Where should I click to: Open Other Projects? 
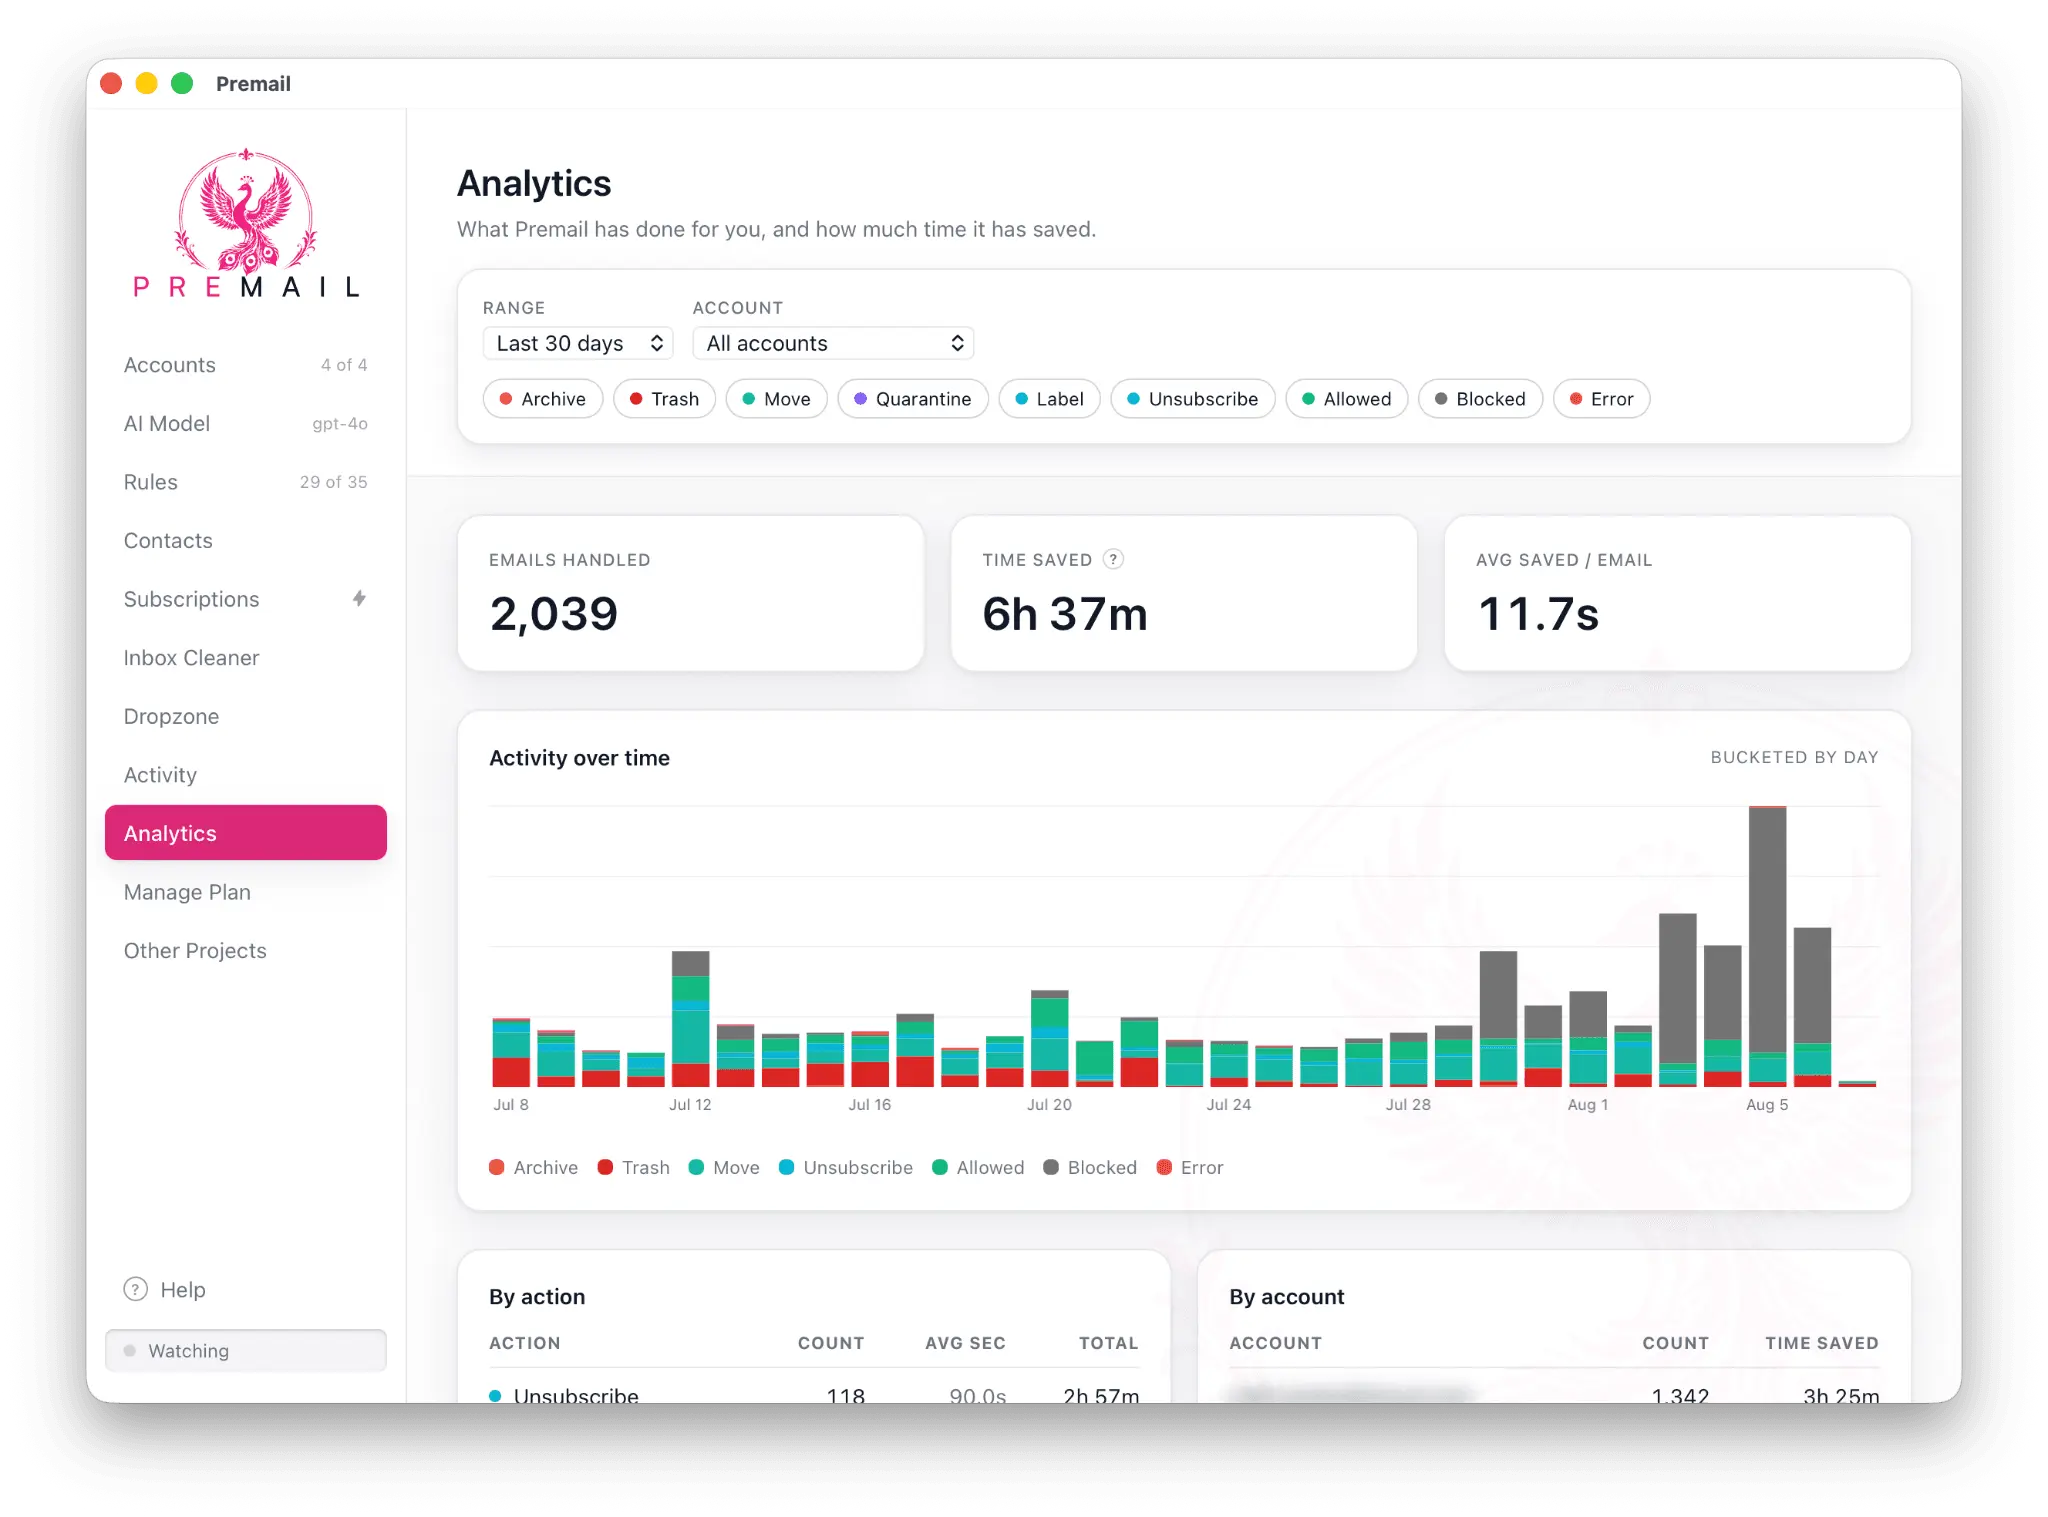pyautogui.click(x=245, y=950)
